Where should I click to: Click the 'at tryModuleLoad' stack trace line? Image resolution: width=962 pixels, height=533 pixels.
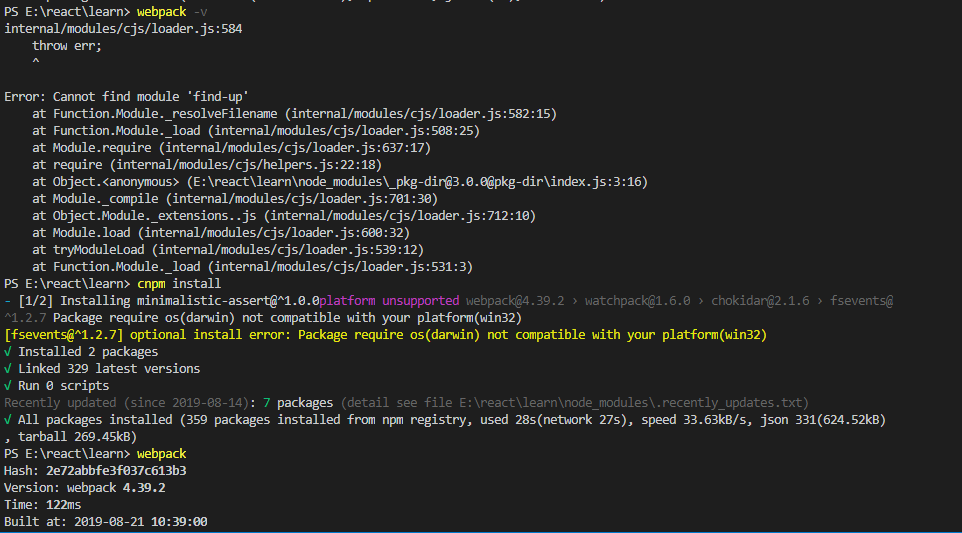228,250
